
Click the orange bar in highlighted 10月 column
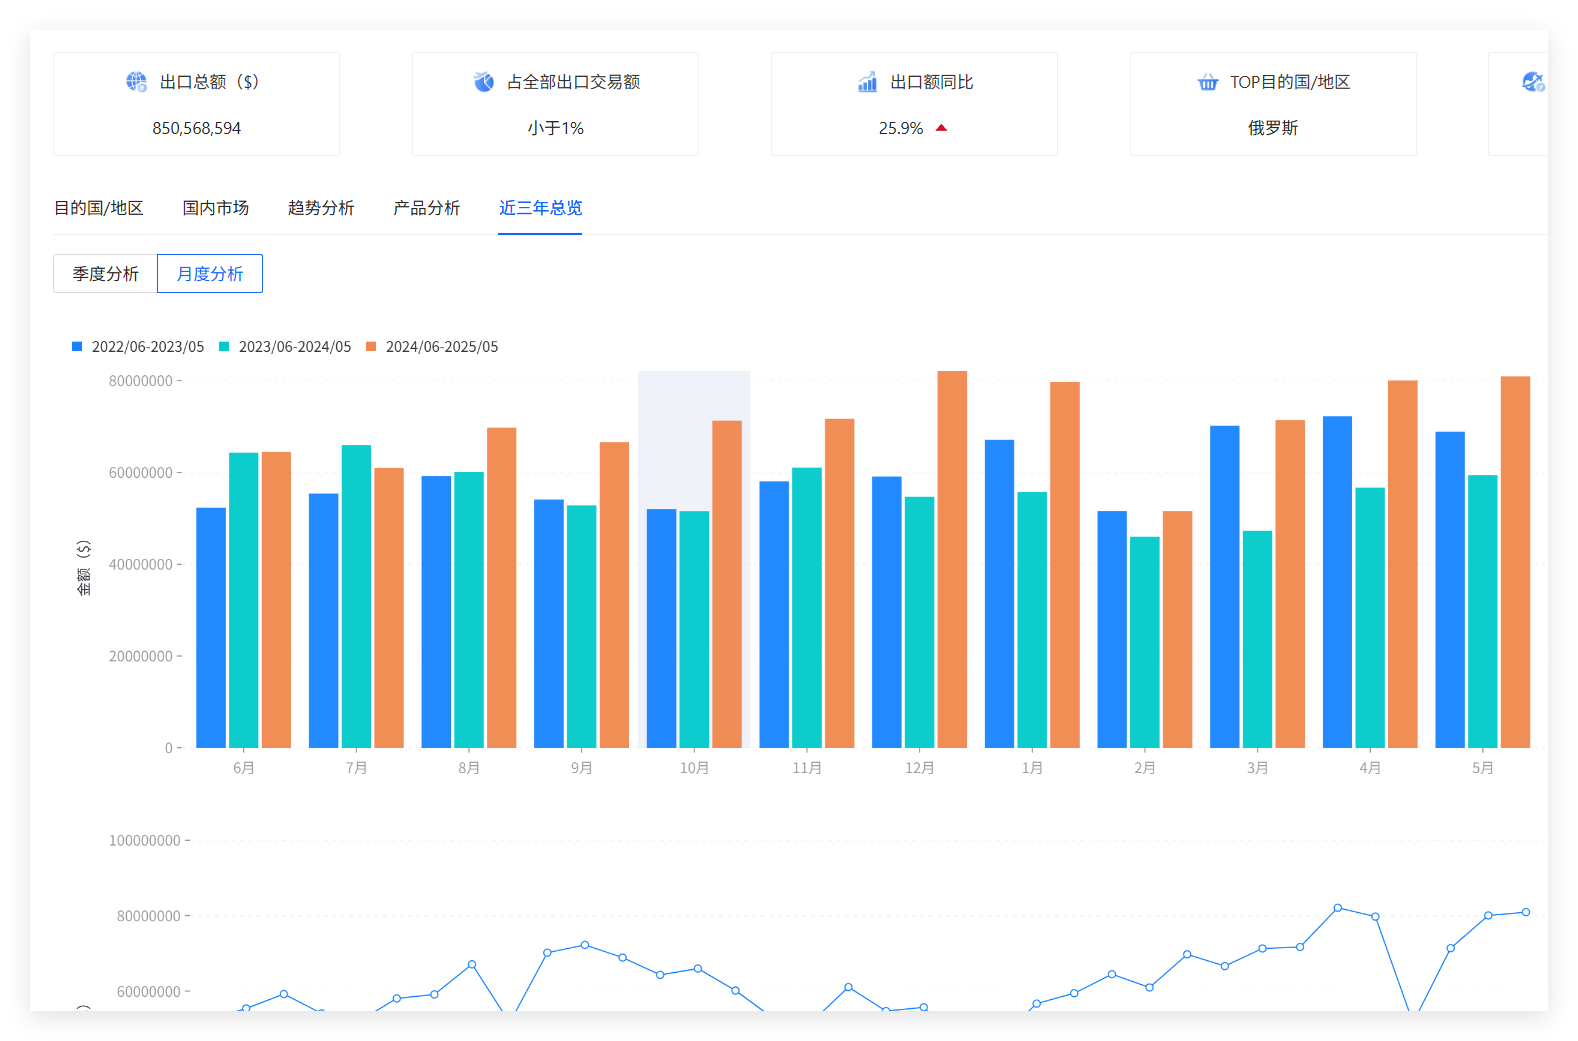[x=727, y=584]
